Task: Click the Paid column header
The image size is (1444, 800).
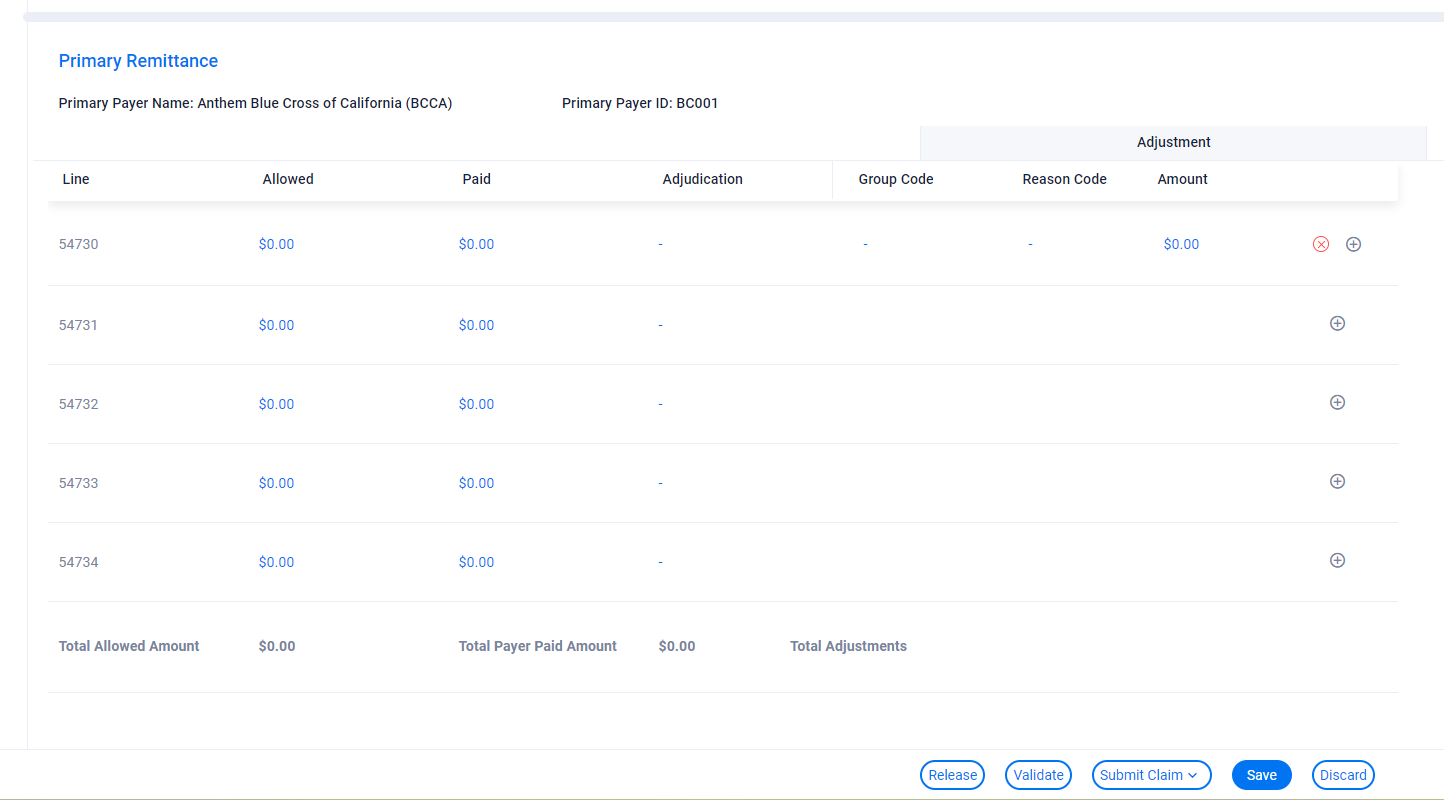Action: coord(477,179)
